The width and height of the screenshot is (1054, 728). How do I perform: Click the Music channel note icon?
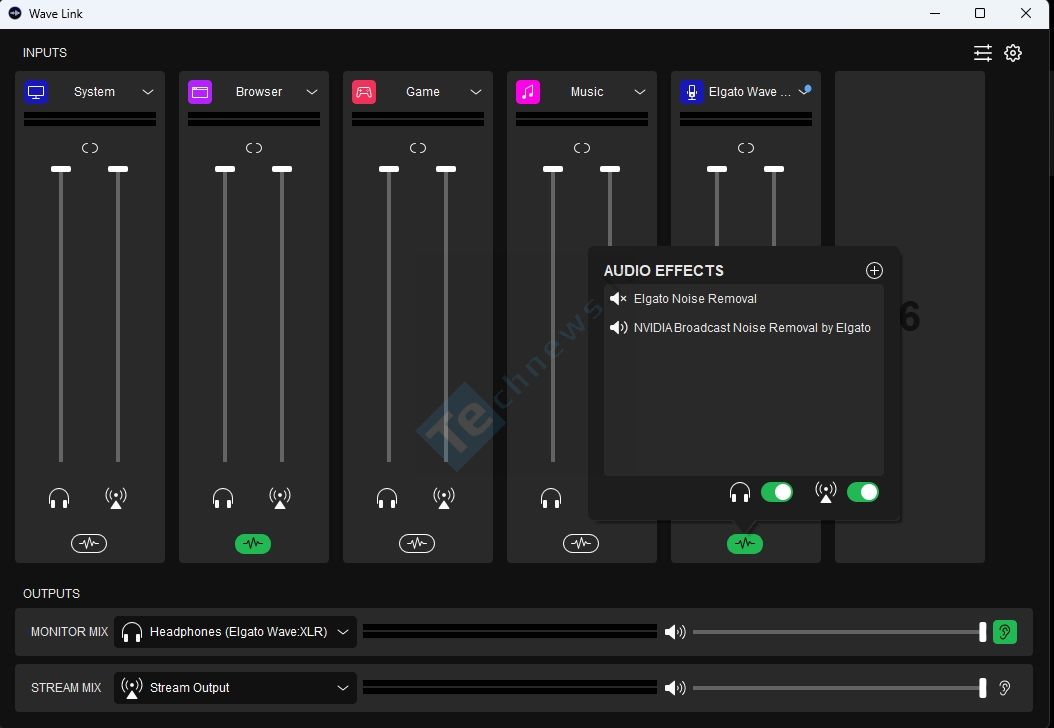(x=528, y=92)
